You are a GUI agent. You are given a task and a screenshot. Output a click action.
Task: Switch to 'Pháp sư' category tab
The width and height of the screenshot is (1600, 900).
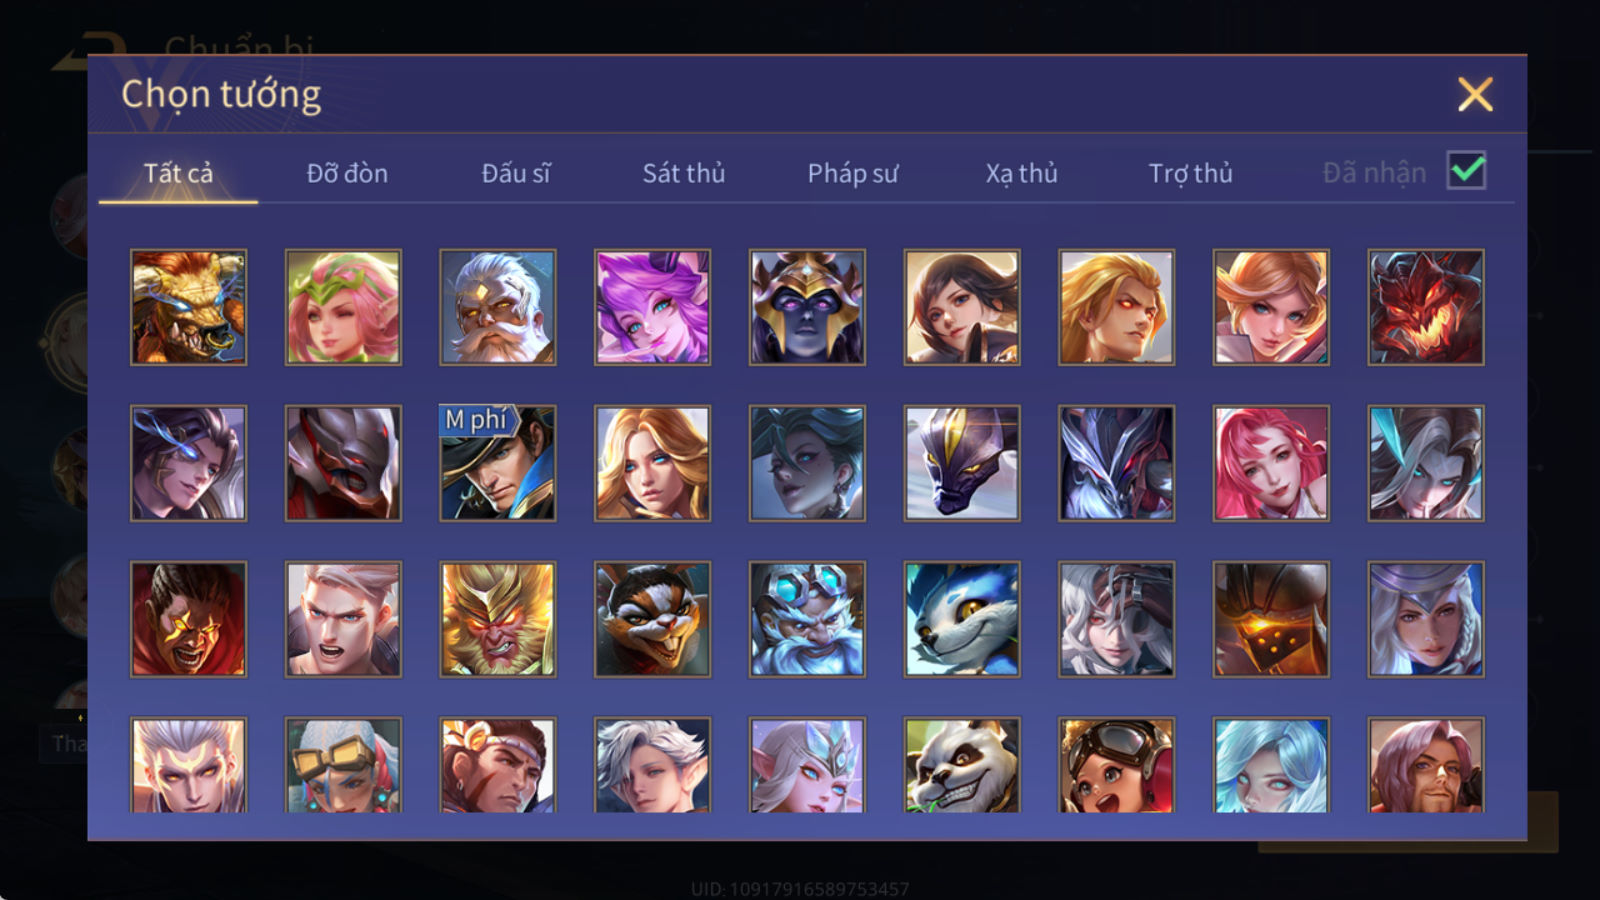pos(853,173)
